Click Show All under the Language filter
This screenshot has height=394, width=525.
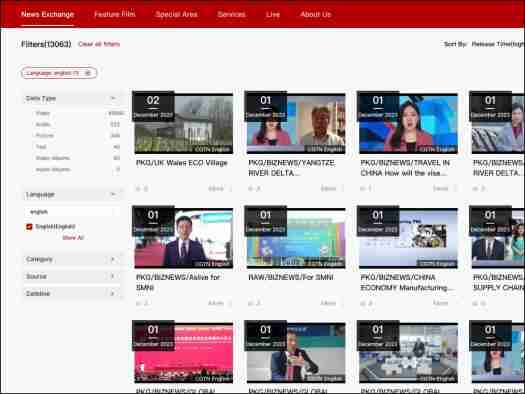[73, 238]
